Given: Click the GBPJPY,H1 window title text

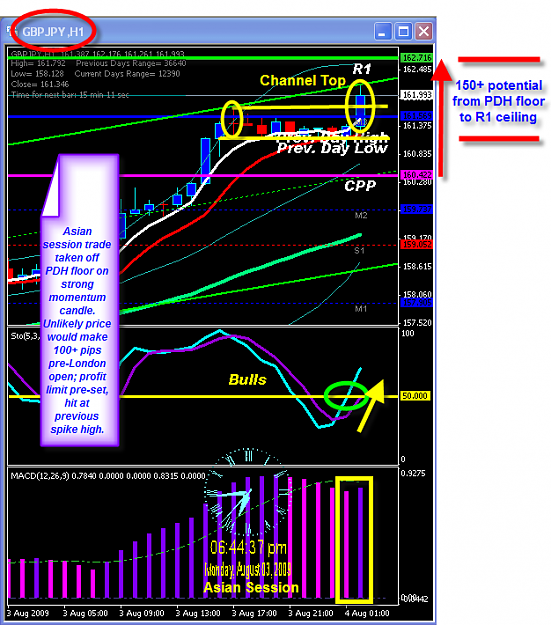Looking at the screenshot, I should 53,32.
